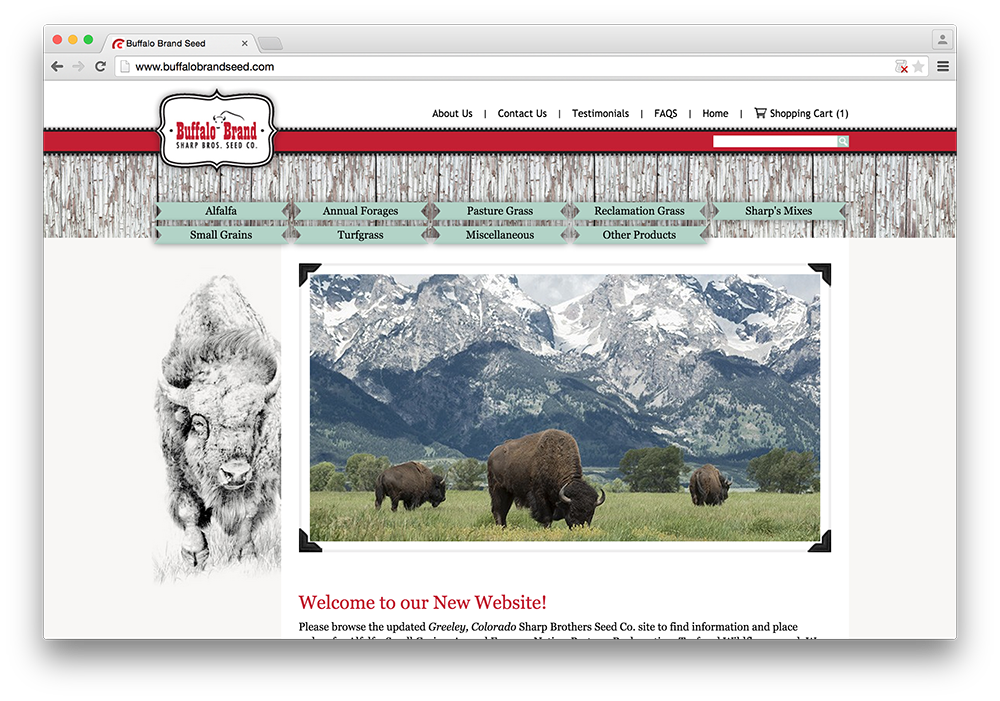The height and width of the screenshot is (701, 1000).
Task: Go to Sharp's Mixes
Action: [778, 211]
